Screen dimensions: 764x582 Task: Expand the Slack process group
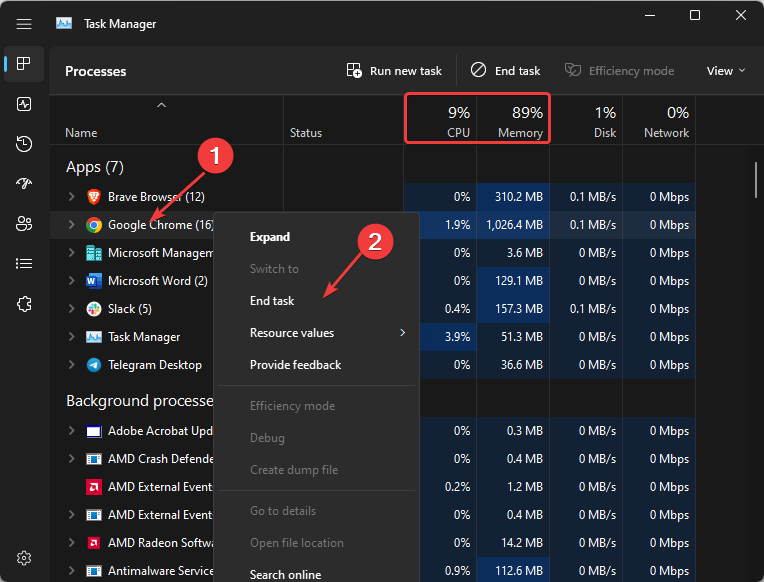71,309
